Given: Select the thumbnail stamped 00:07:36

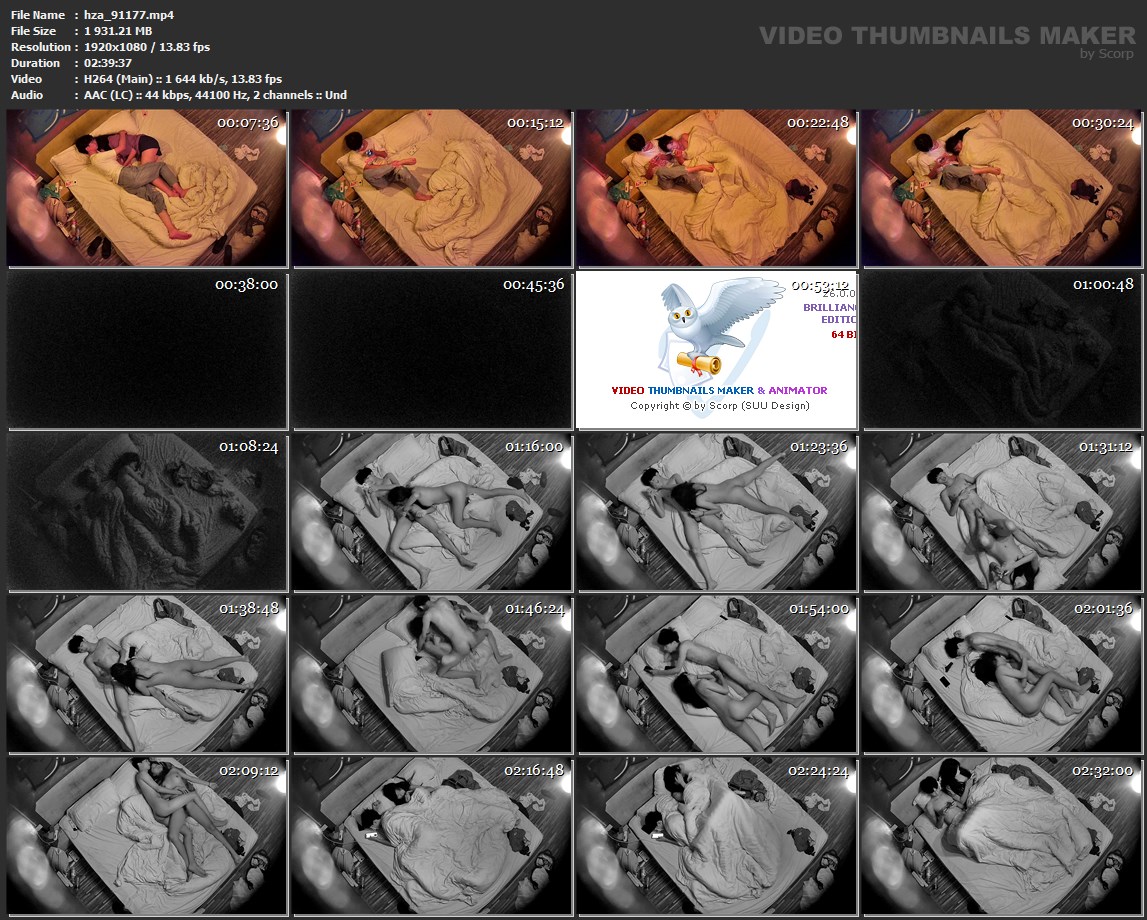Looking at the screenshot, I should [x=146, y=188].
